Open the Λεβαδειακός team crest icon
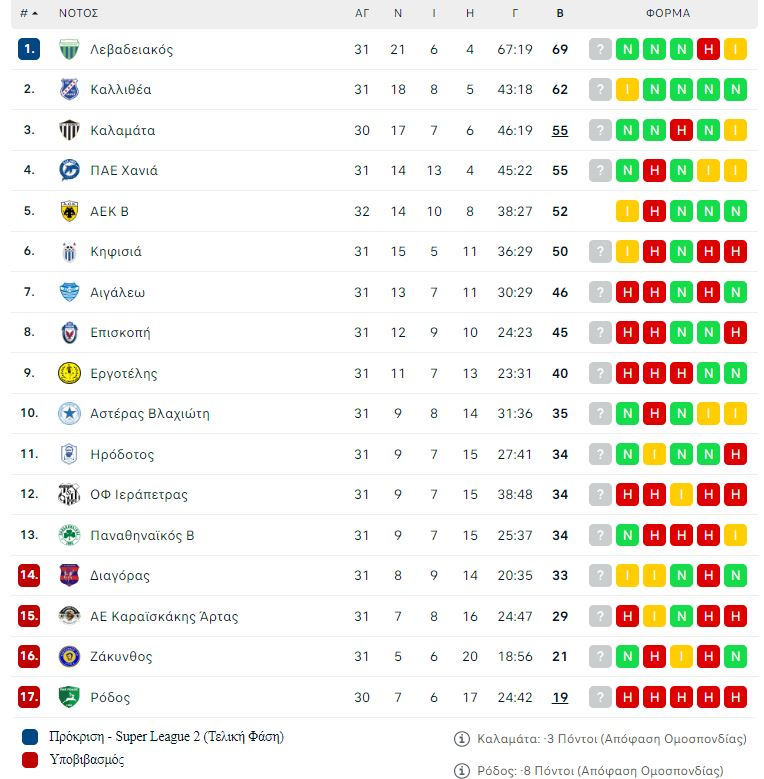 tap(69, 49)
